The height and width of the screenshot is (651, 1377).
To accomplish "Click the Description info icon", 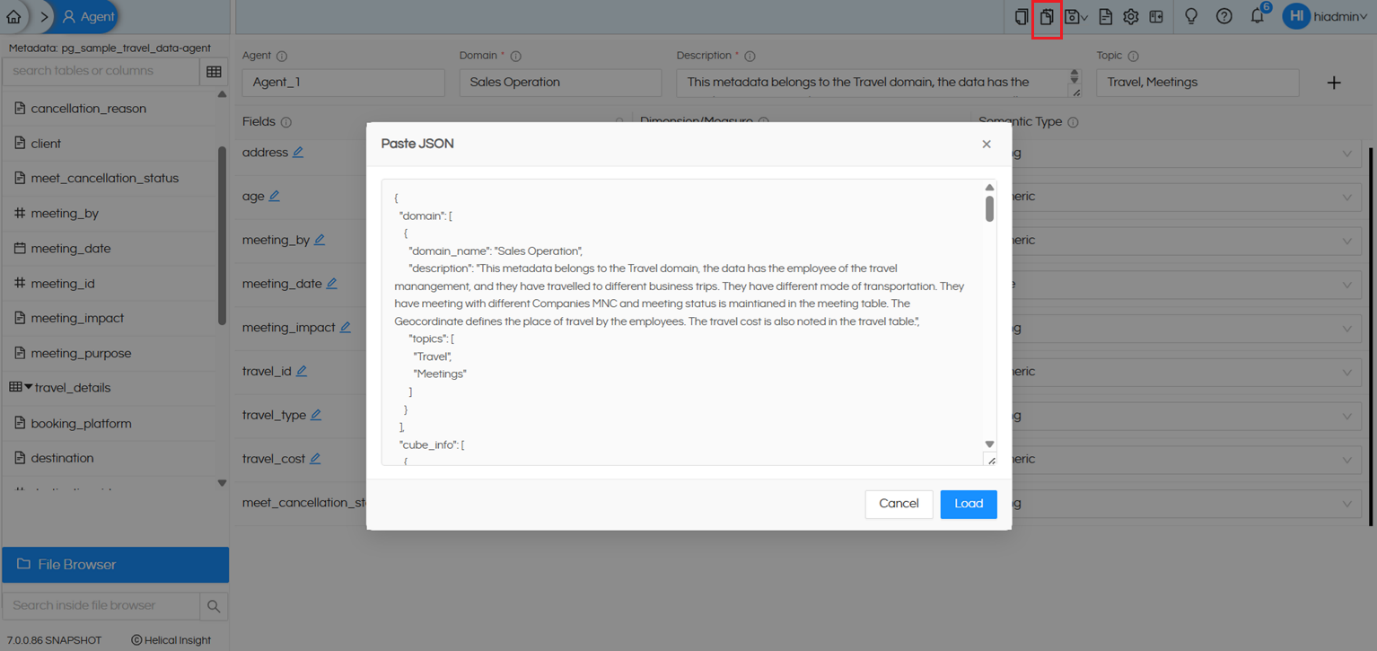I will [x=749, y=57].
